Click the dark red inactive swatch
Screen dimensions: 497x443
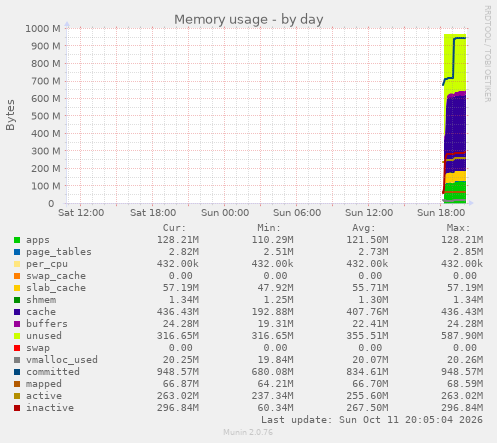tap(17, 408)
